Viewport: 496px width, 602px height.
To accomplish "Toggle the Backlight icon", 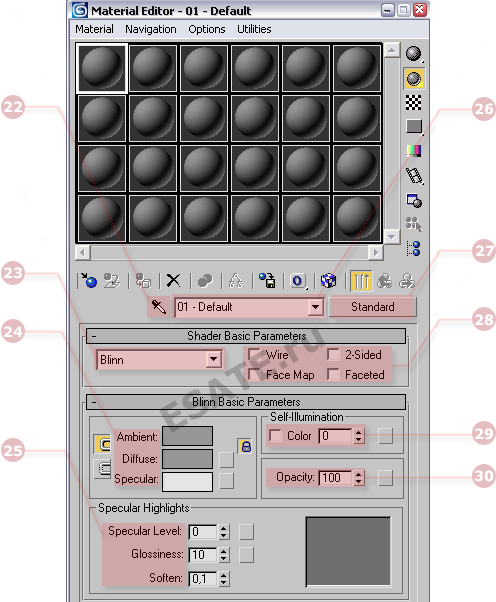I will tap(414, 79).
